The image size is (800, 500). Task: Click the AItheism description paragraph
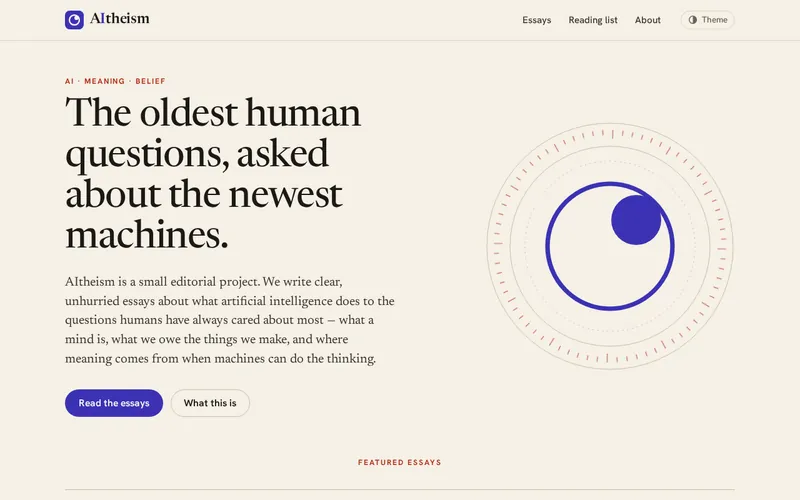pyautogui.click(x=230, y=320)
